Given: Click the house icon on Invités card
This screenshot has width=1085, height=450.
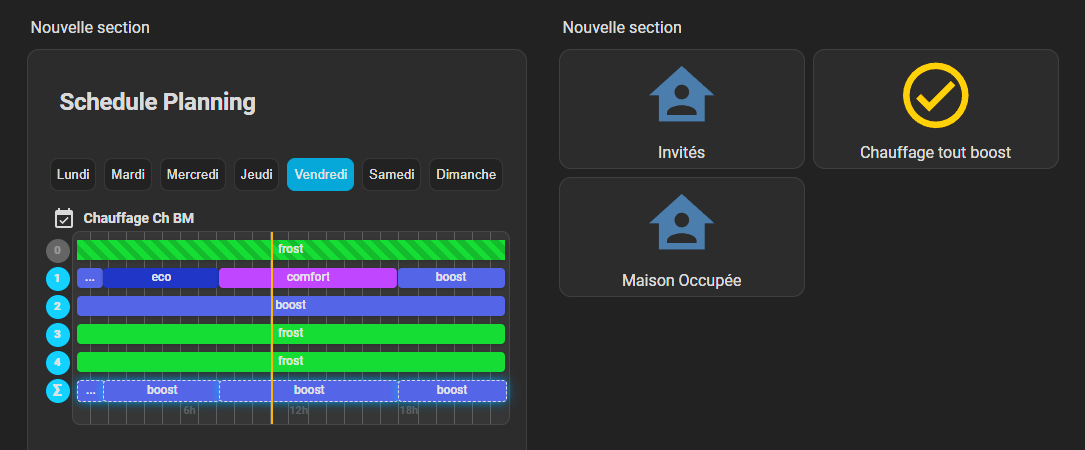Looking at the screenshot, I should pyautogui.click(x=681, y=95).
